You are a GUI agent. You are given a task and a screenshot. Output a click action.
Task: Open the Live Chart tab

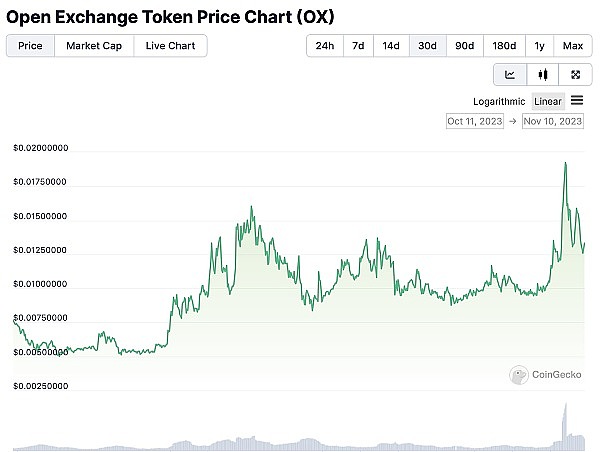[x=170, y=46]
